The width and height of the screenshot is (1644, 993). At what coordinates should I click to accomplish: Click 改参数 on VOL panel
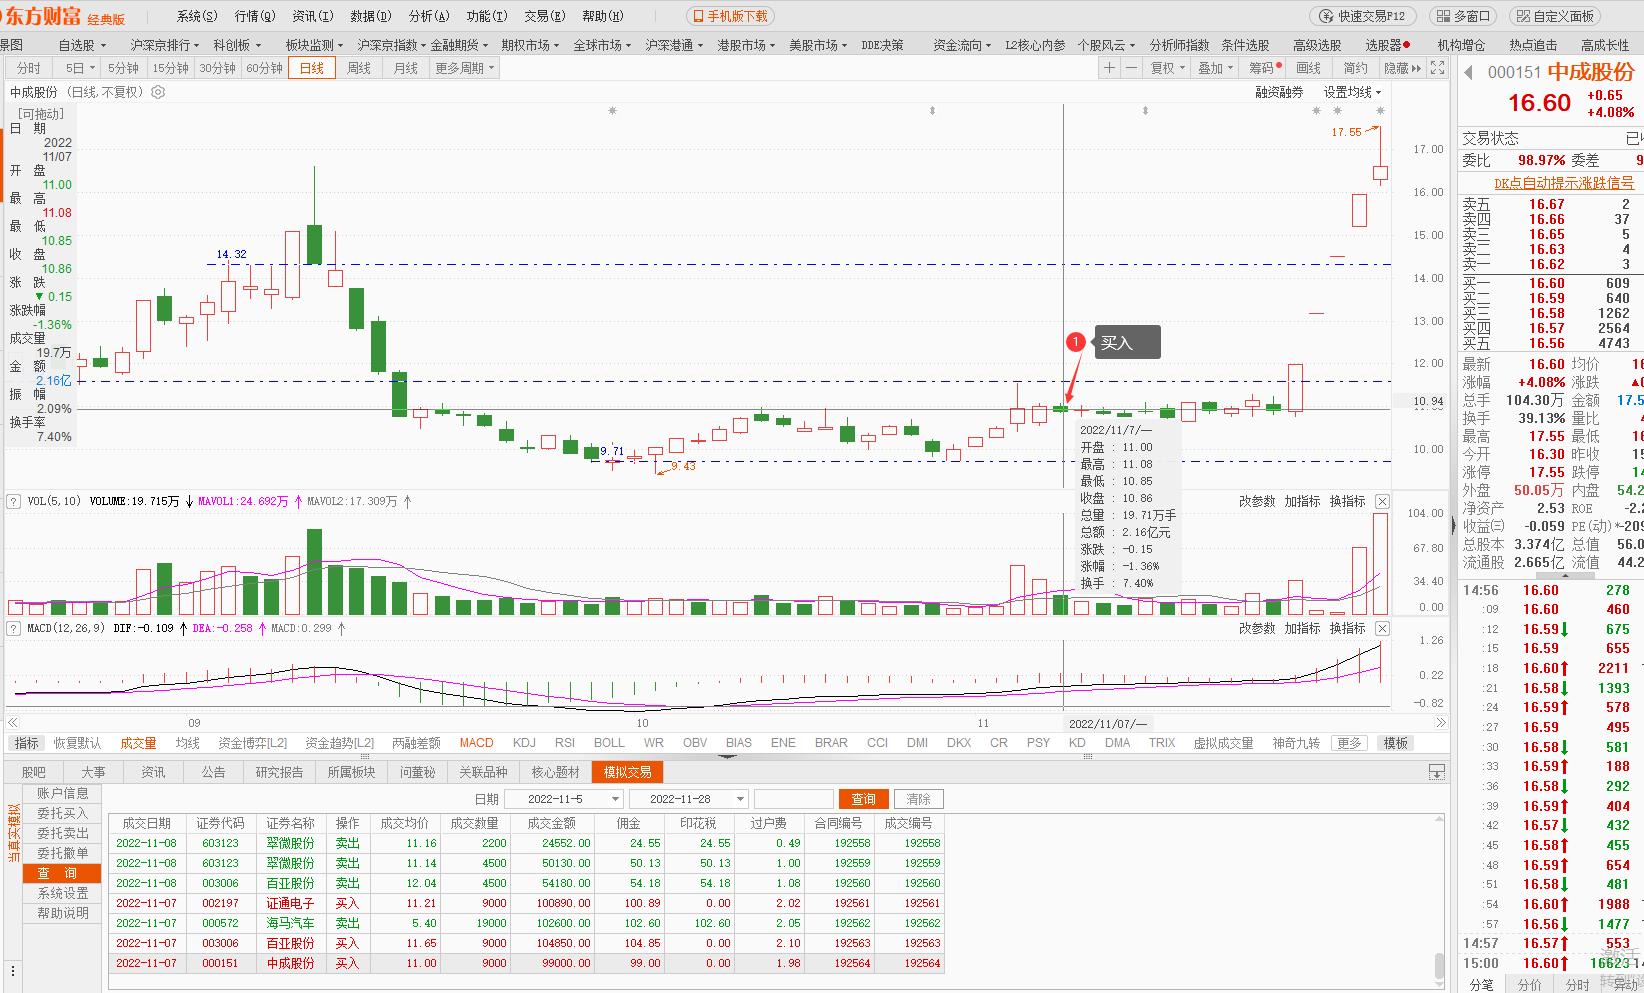(x=1257, y=501)
